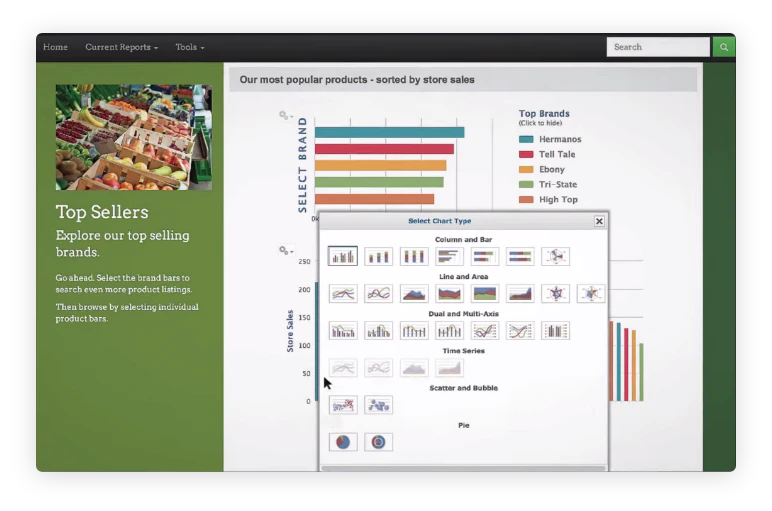Select the clustered column chart type
The image size is (772, 511).
pyautogui.click(x=343, y=256)
